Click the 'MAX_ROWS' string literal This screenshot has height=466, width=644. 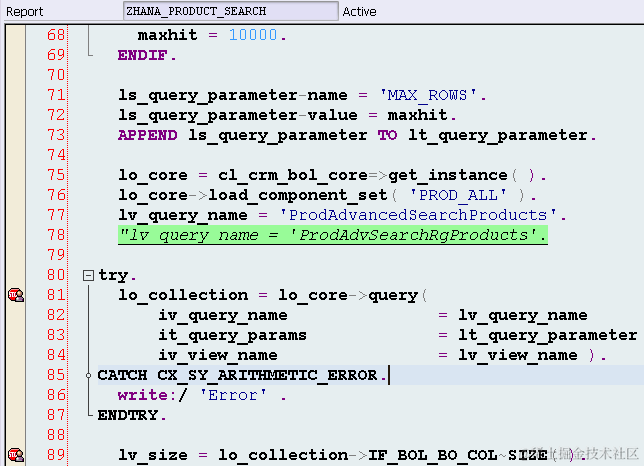click(x=428, y=95)
